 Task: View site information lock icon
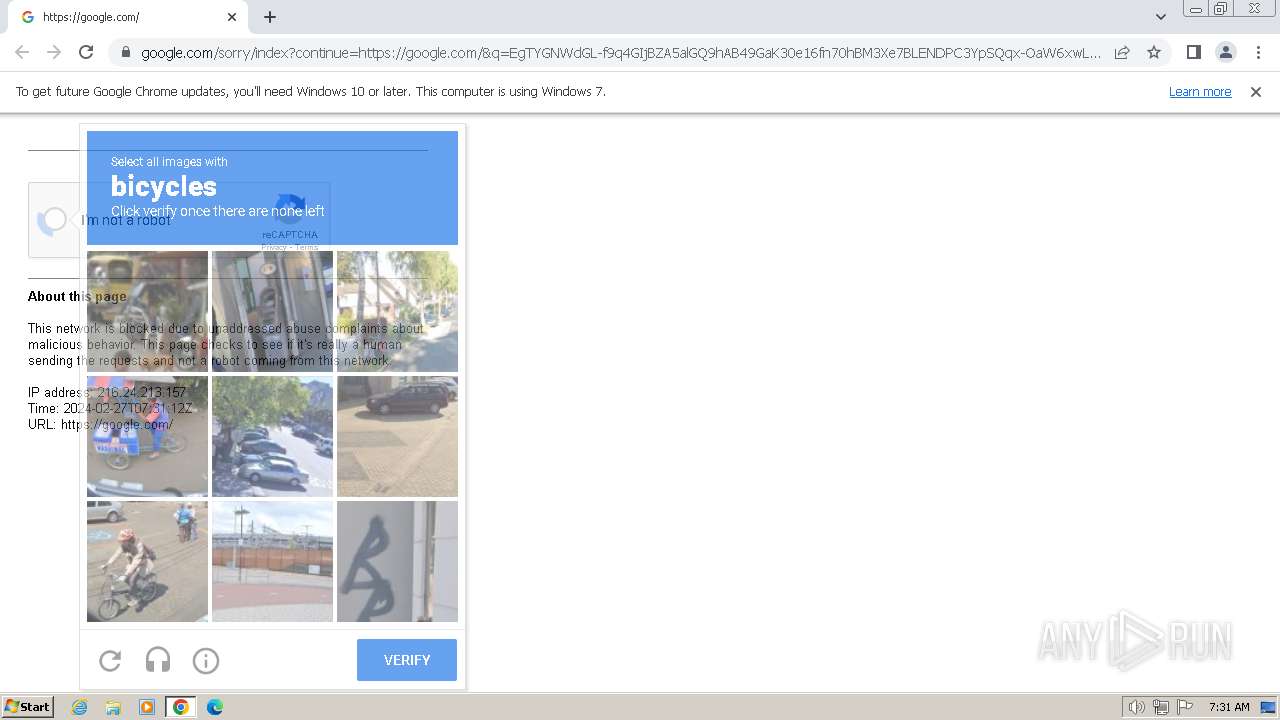[x=125, y=53]
